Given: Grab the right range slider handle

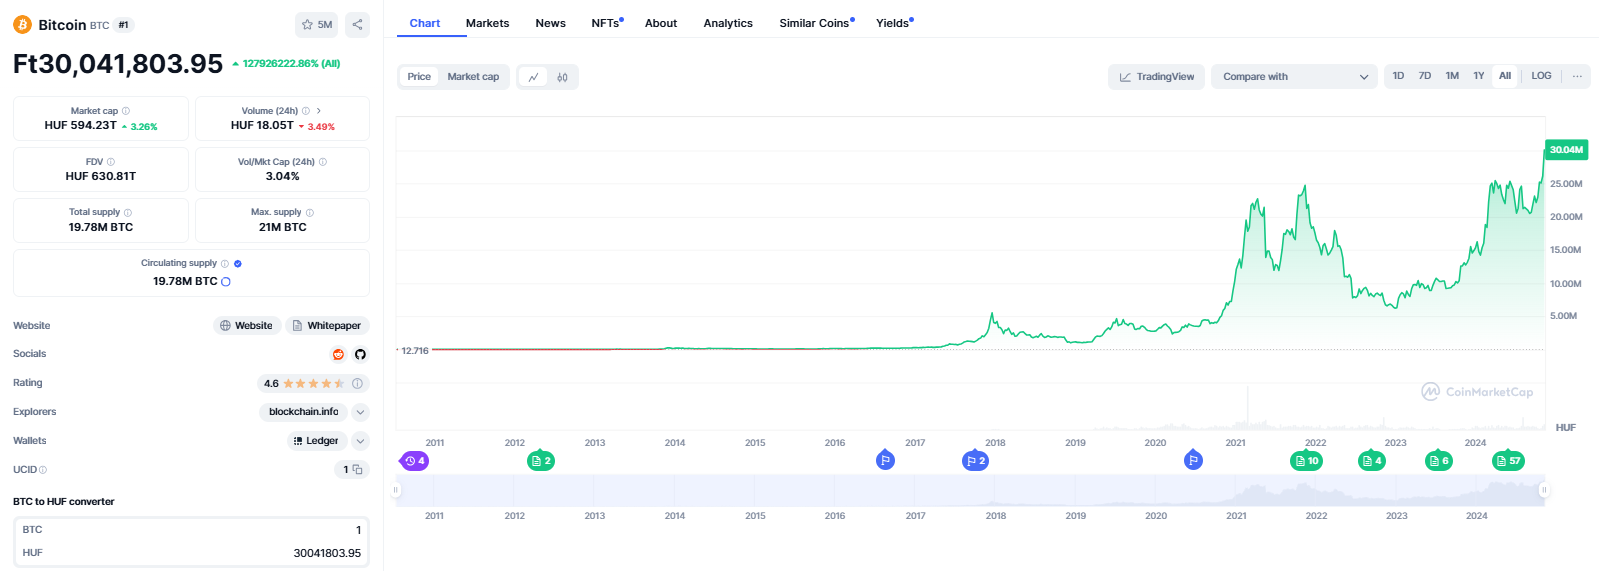Looking at the screenshot, I should coord(1545,490).
